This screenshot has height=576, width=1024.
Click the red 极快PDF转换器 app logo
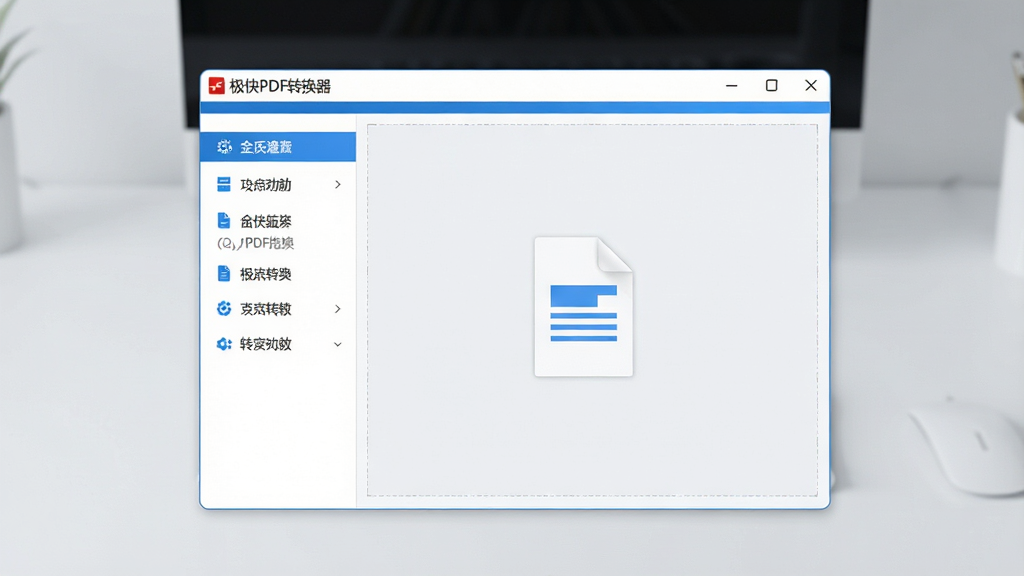pyautogui.click(x=216, y=86)
